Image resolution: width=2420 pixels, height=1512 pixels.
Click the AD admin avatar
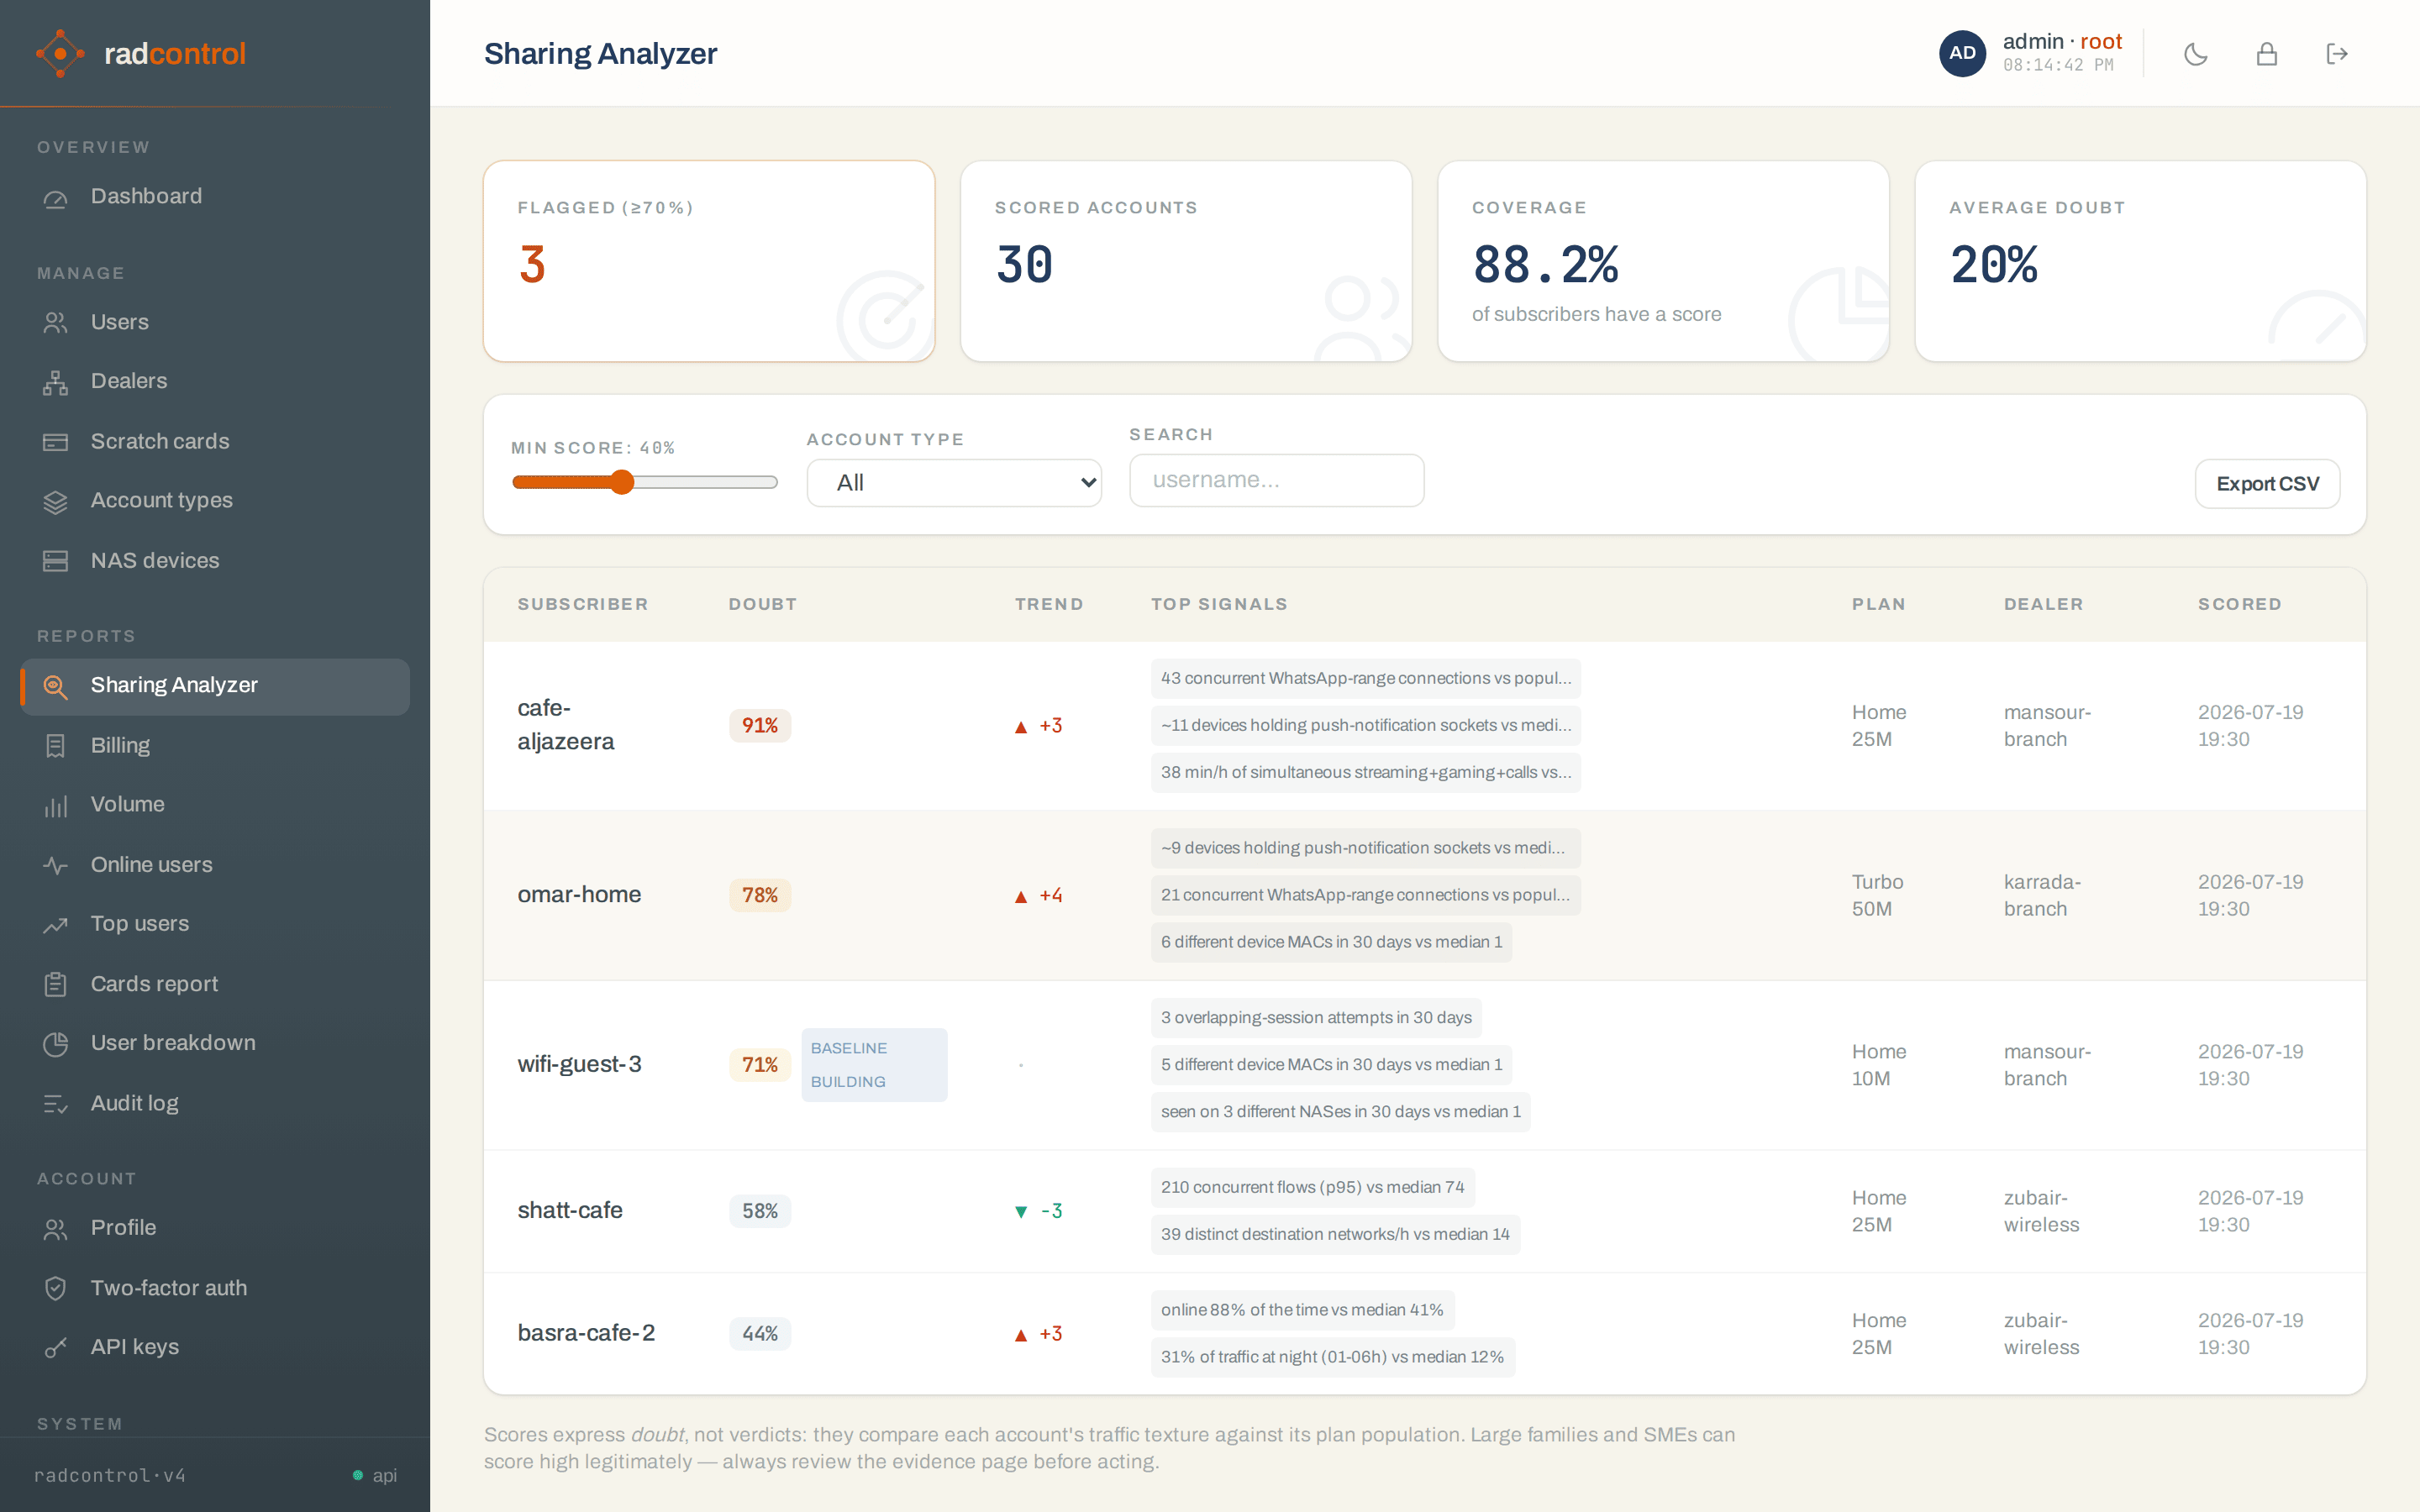tap(1962, 53)
